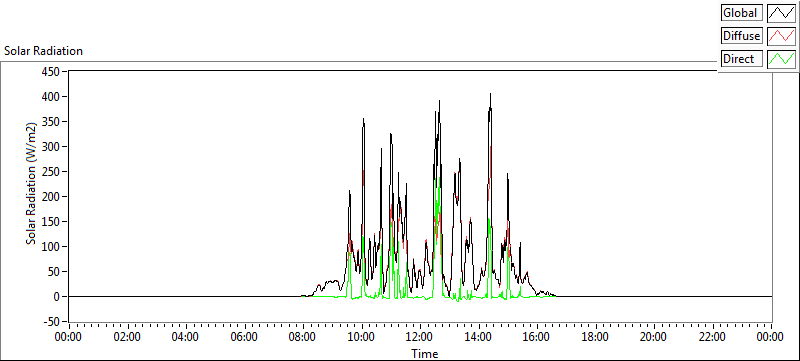This screenshot has width=800, height=361.
Task: Click the Global plot line sample icon
Action: [x=781, y=13]
